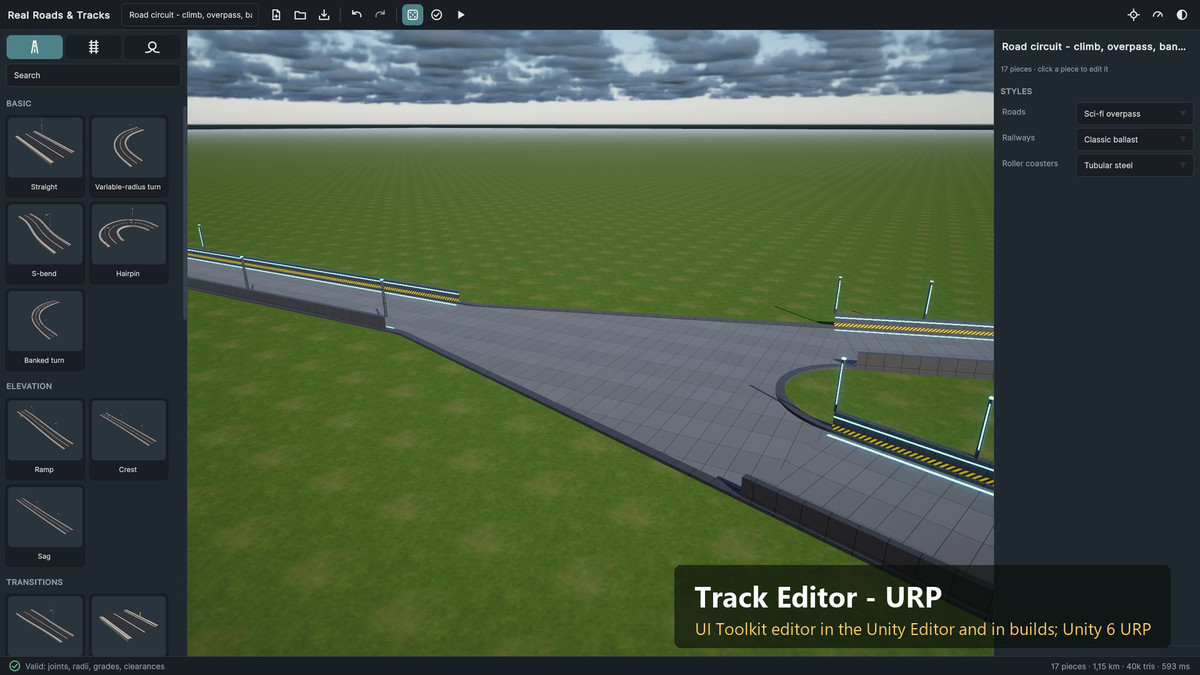1200x675 pixels.
Task: Select the Ramp elevation piece
Action: point(45,439)
